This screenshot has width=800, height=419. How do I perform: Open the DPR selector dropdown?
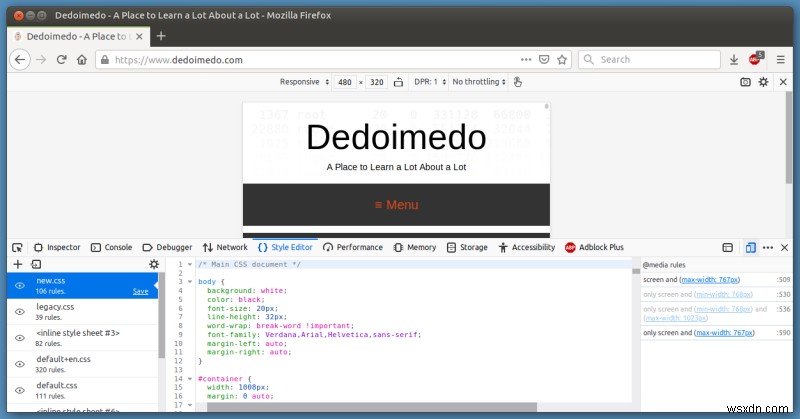[x=430, y=82]
